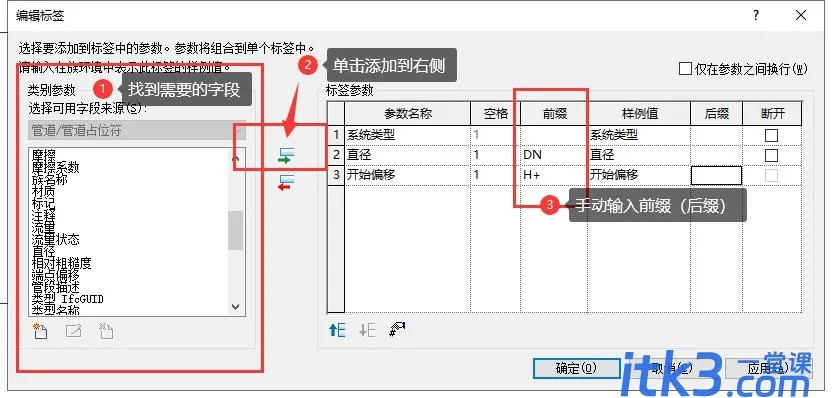Image resolution: width=832 pixels, height=398 pixels.
Task: Click the field list scroll down arrow
Action: tap(236, 307)
